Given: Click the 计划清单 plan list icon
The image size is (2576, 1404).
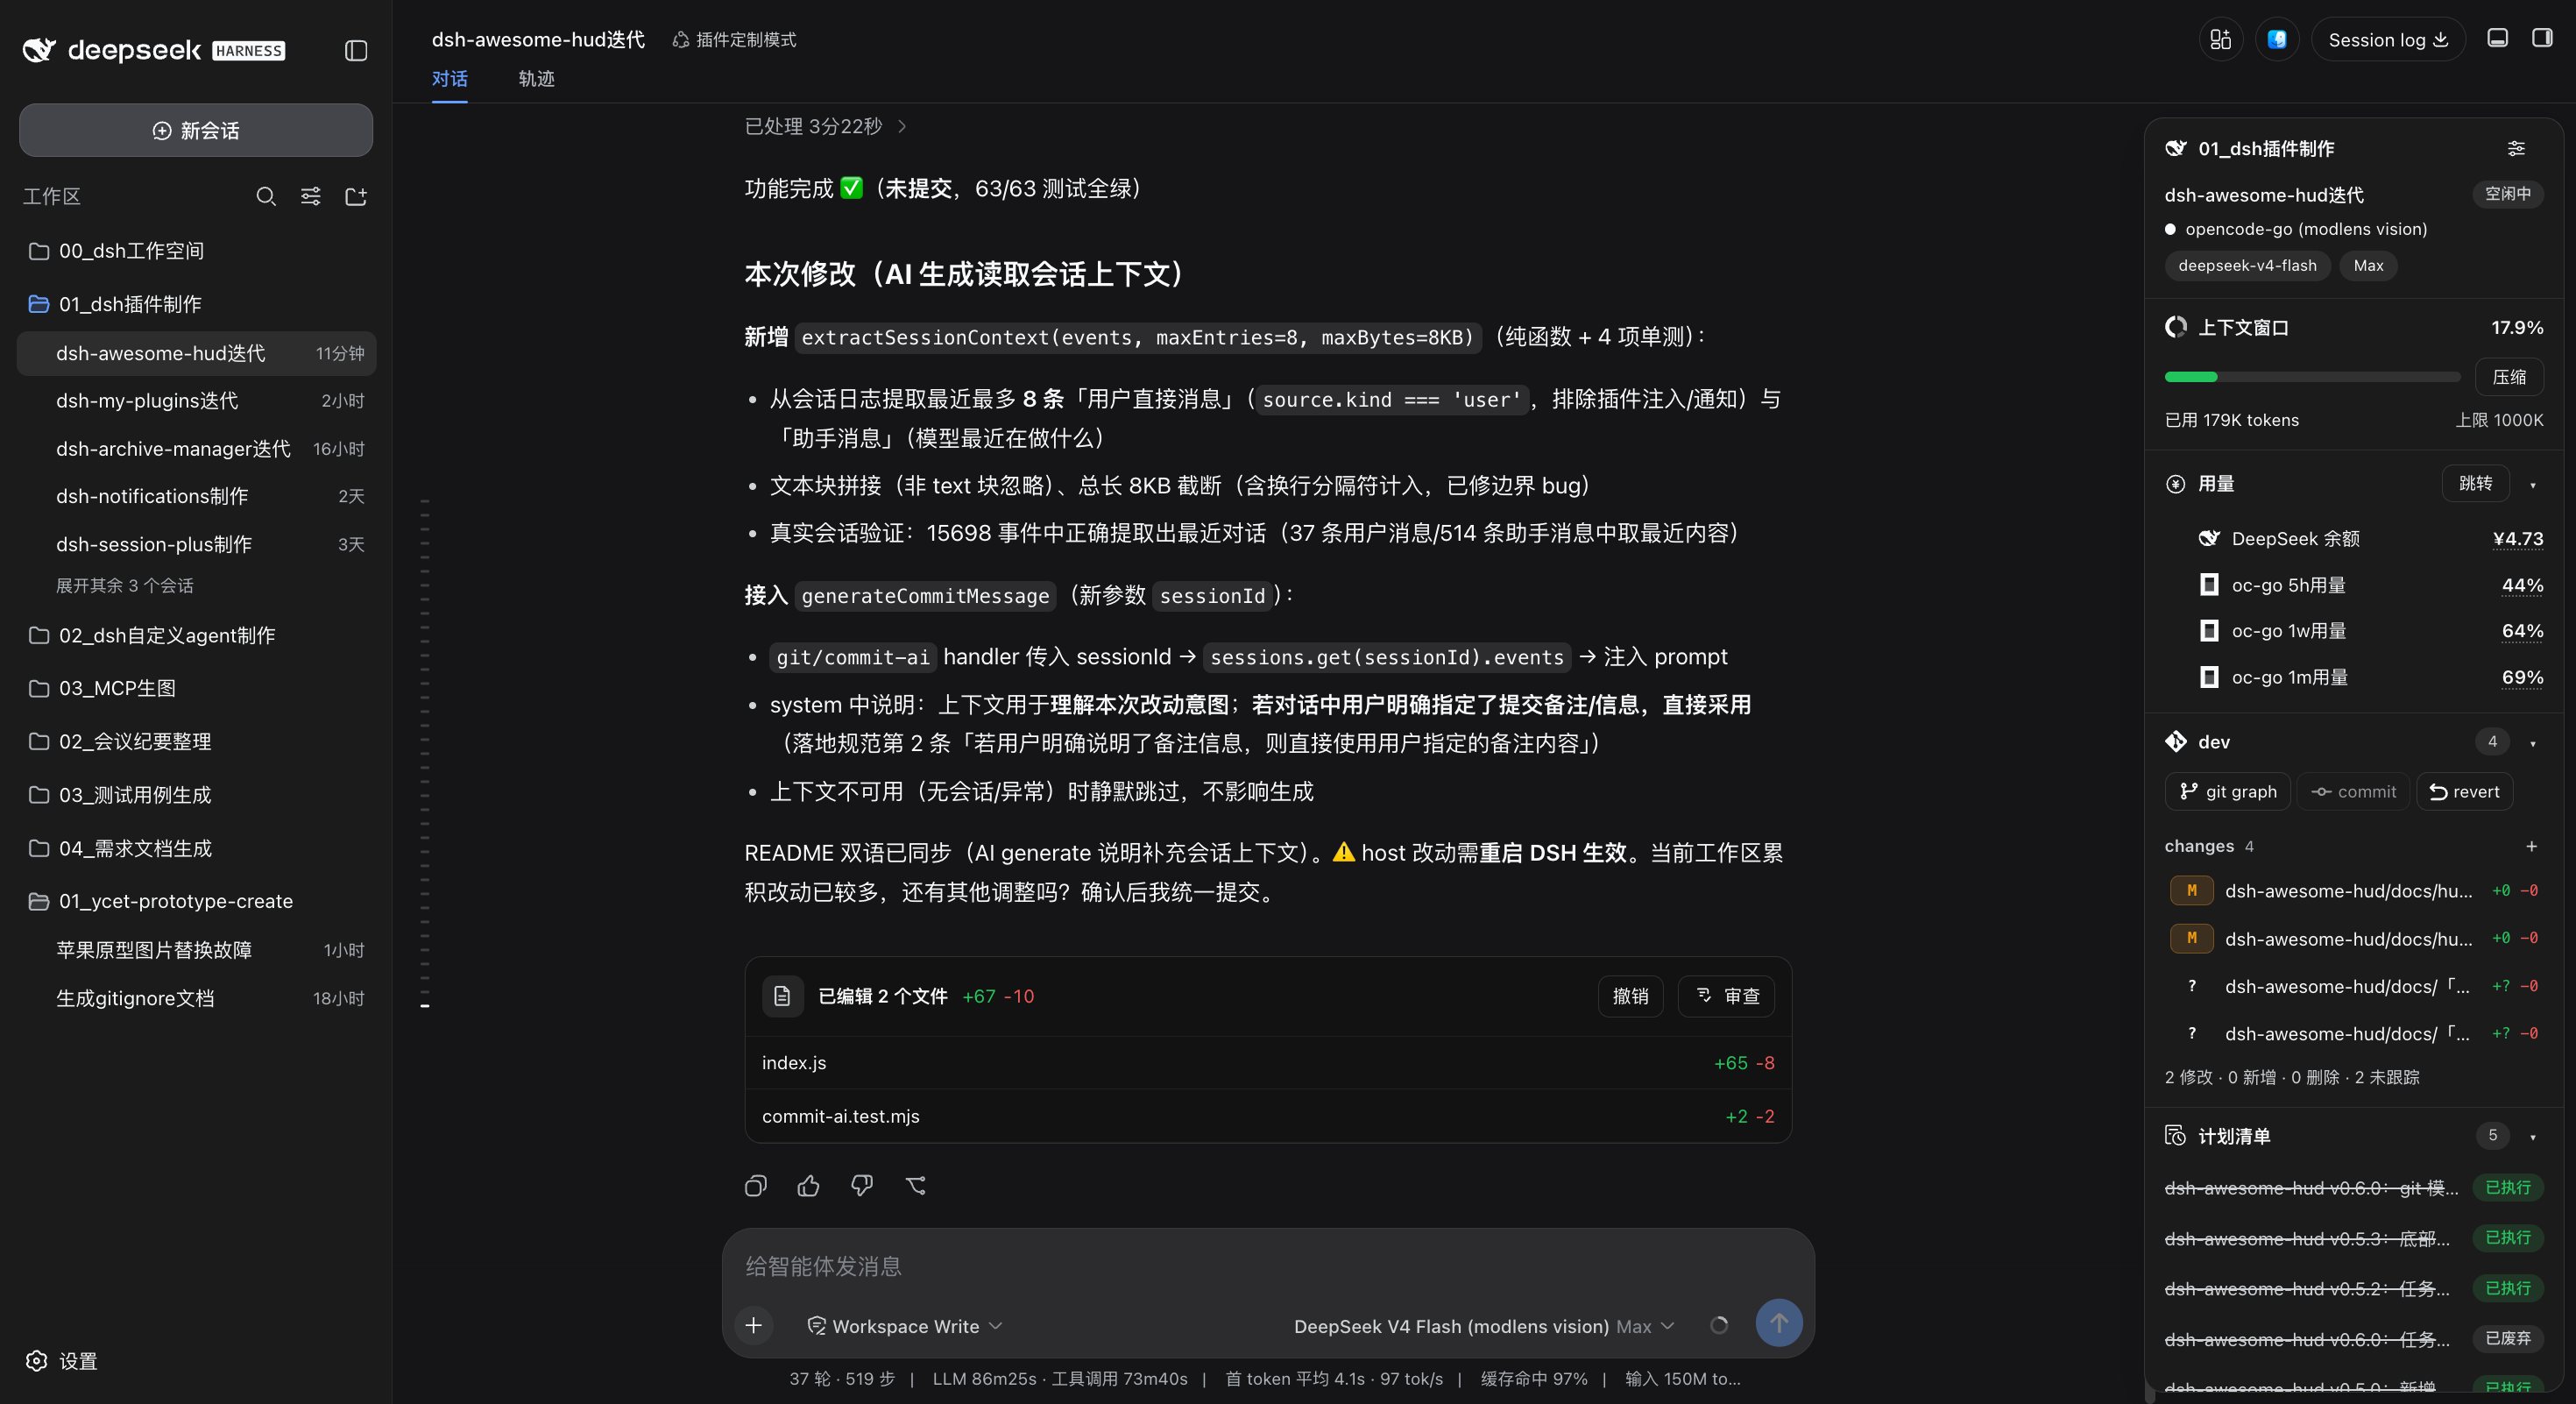Looking at the screenshot, I should (x=2176, y=1136).
